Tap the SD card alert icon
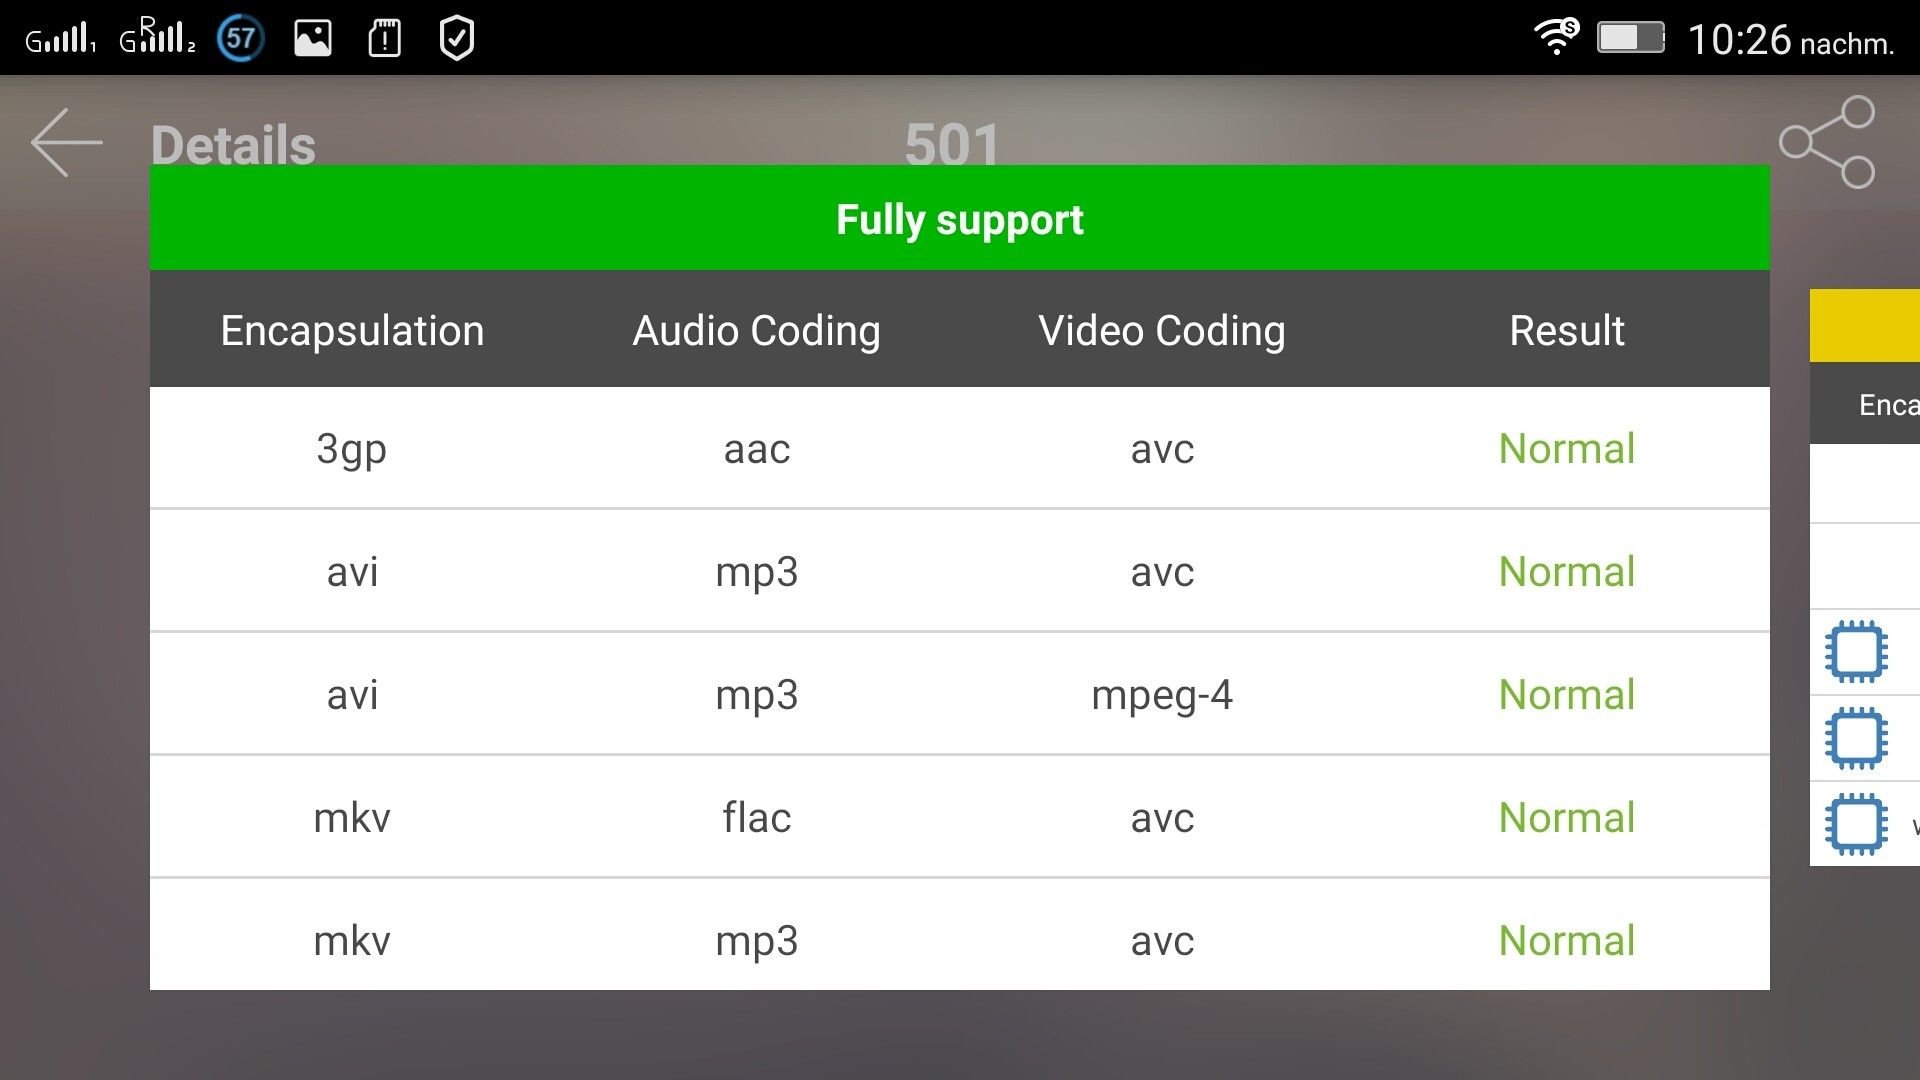 385,39
